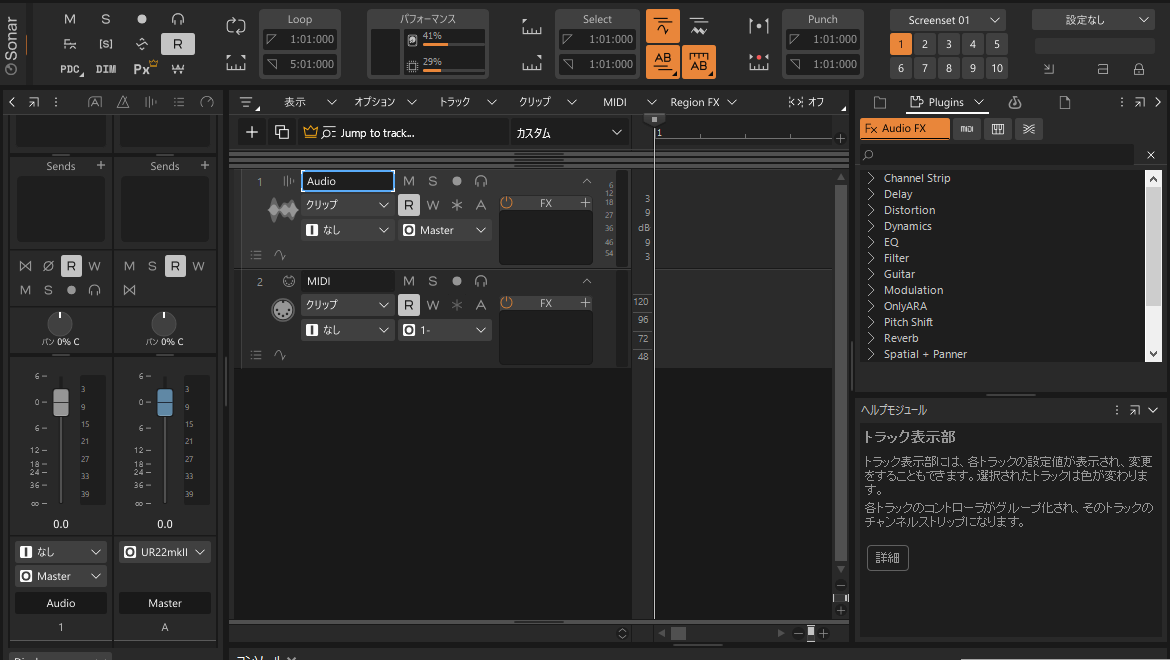Add an effect to the MIDI track FX bin
The height and width of the screenshot is (660, 1170).
[x=585, y=303]
